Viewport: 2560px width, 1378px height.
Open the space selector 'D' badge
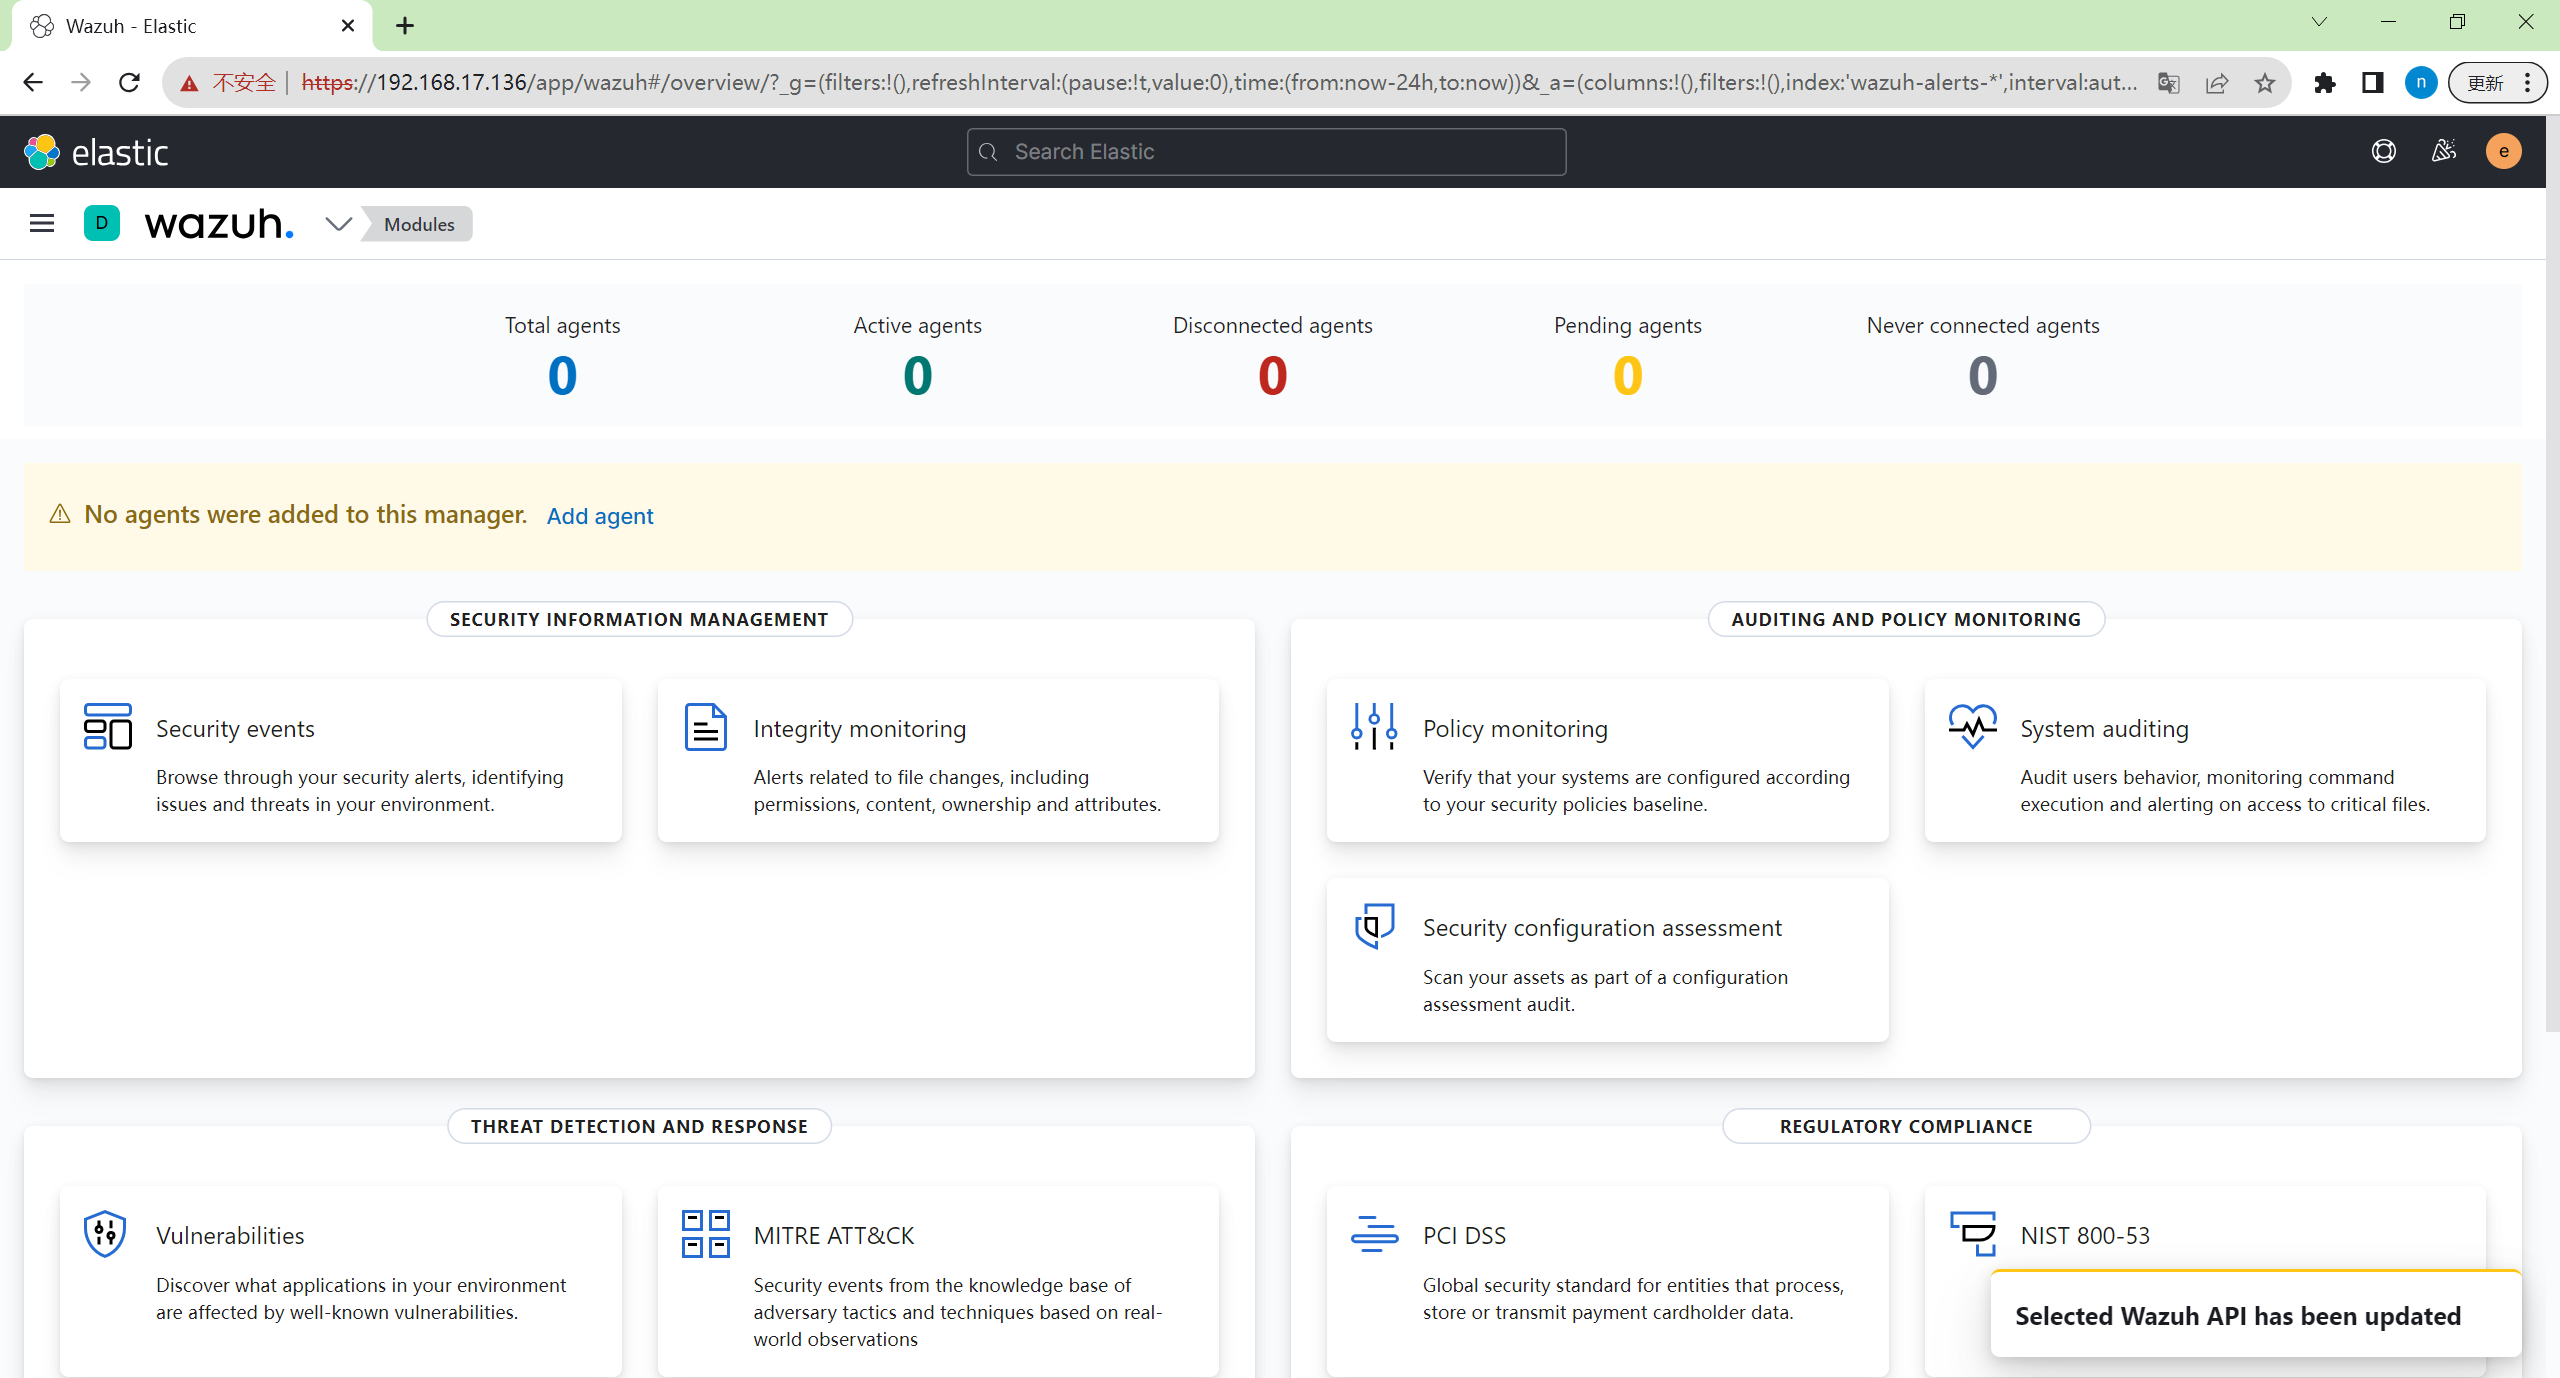point(101,223)
